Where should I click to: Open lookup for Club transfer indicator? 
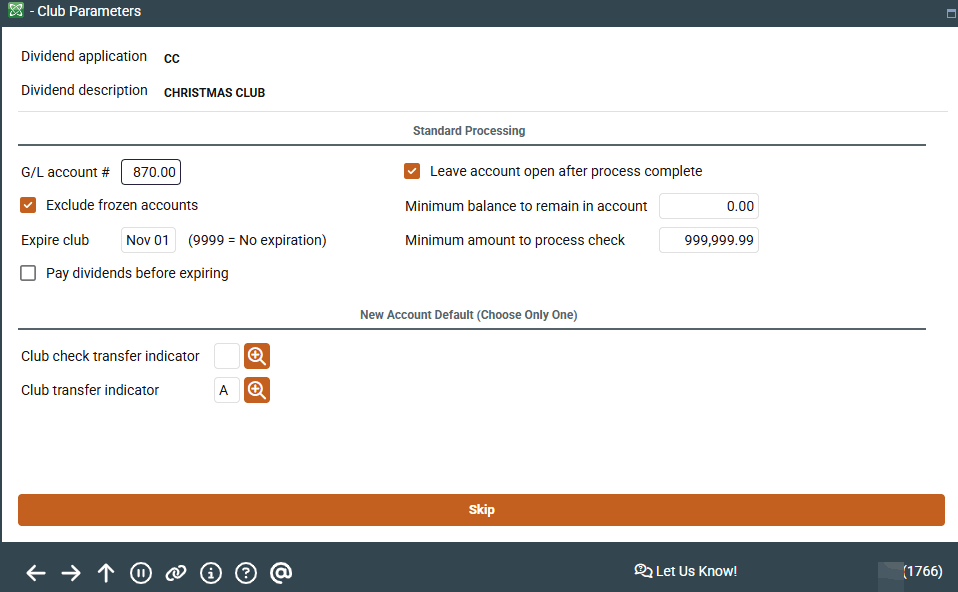(257, 390)
